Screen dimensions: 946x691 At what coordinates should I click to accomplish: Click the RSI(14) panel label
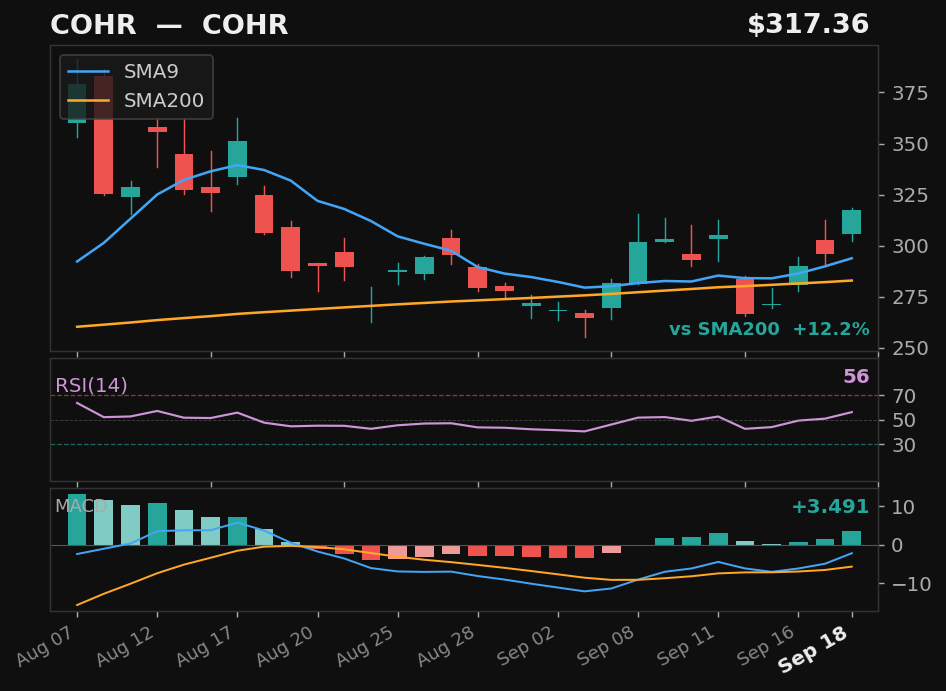click(x=91, y=386)
